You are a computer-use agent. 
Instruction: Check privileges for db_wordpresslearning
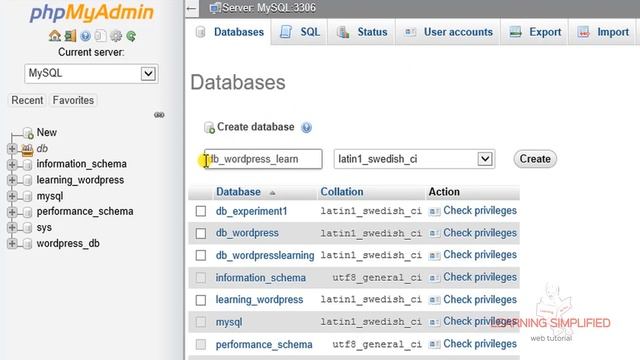coord(480,255)
